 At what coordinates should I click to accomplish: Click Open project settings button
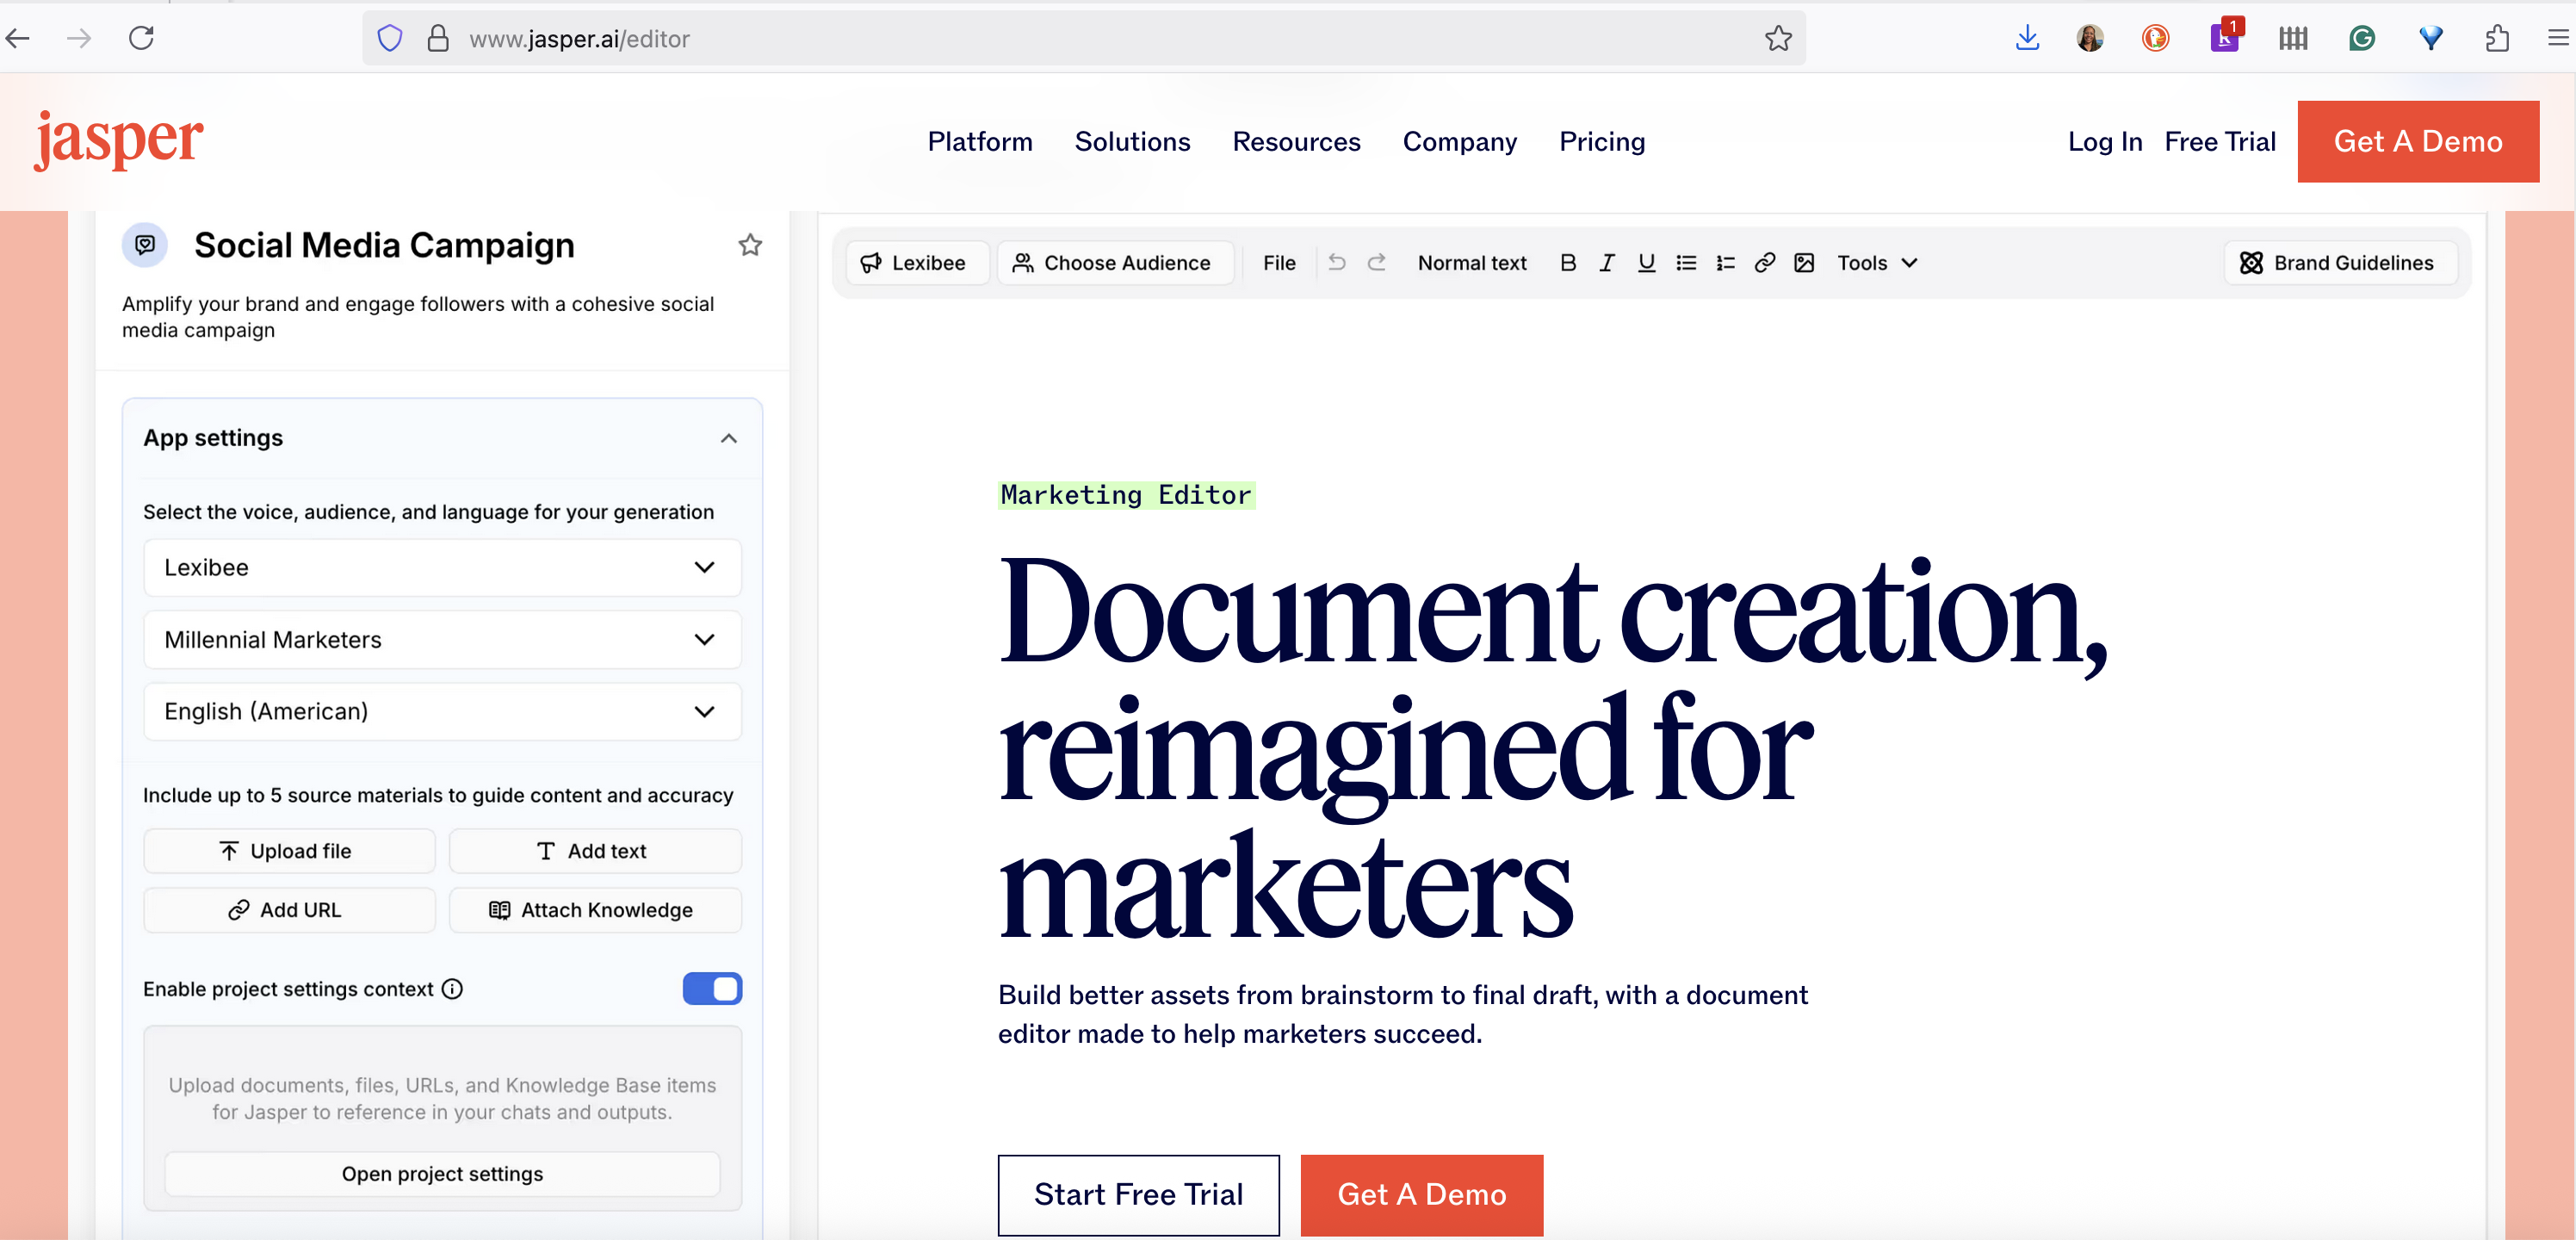pyautogui.click(x=442, y=1174)
